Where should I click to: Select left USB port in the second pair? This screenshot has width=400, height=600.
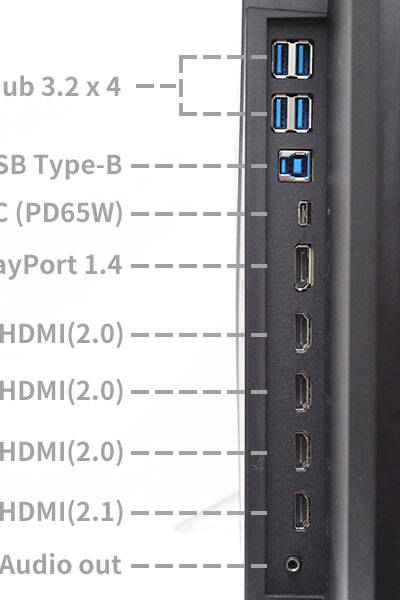[x=281, y=114]
